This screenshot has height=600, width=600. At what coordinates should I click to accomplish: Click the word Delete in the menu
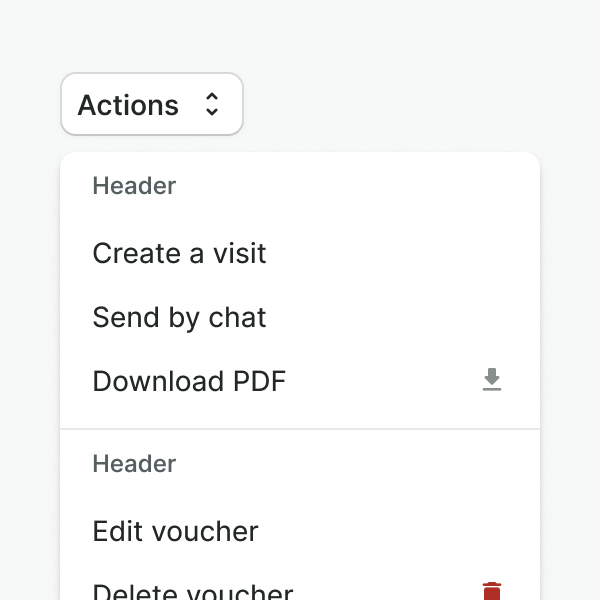coord(129,592)
